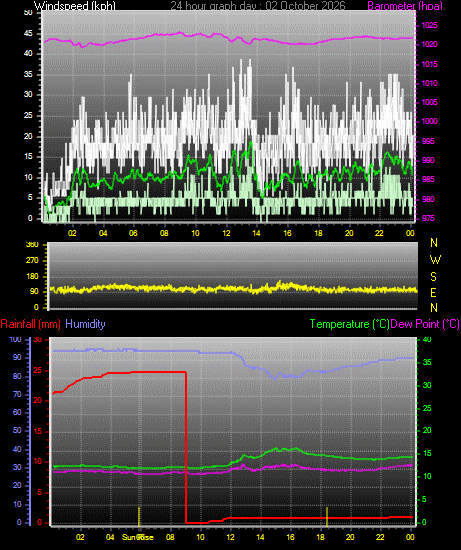Click the Dew Point (°C) legend label
Viewport: 461px width, 550px height.
pos(425,324)
